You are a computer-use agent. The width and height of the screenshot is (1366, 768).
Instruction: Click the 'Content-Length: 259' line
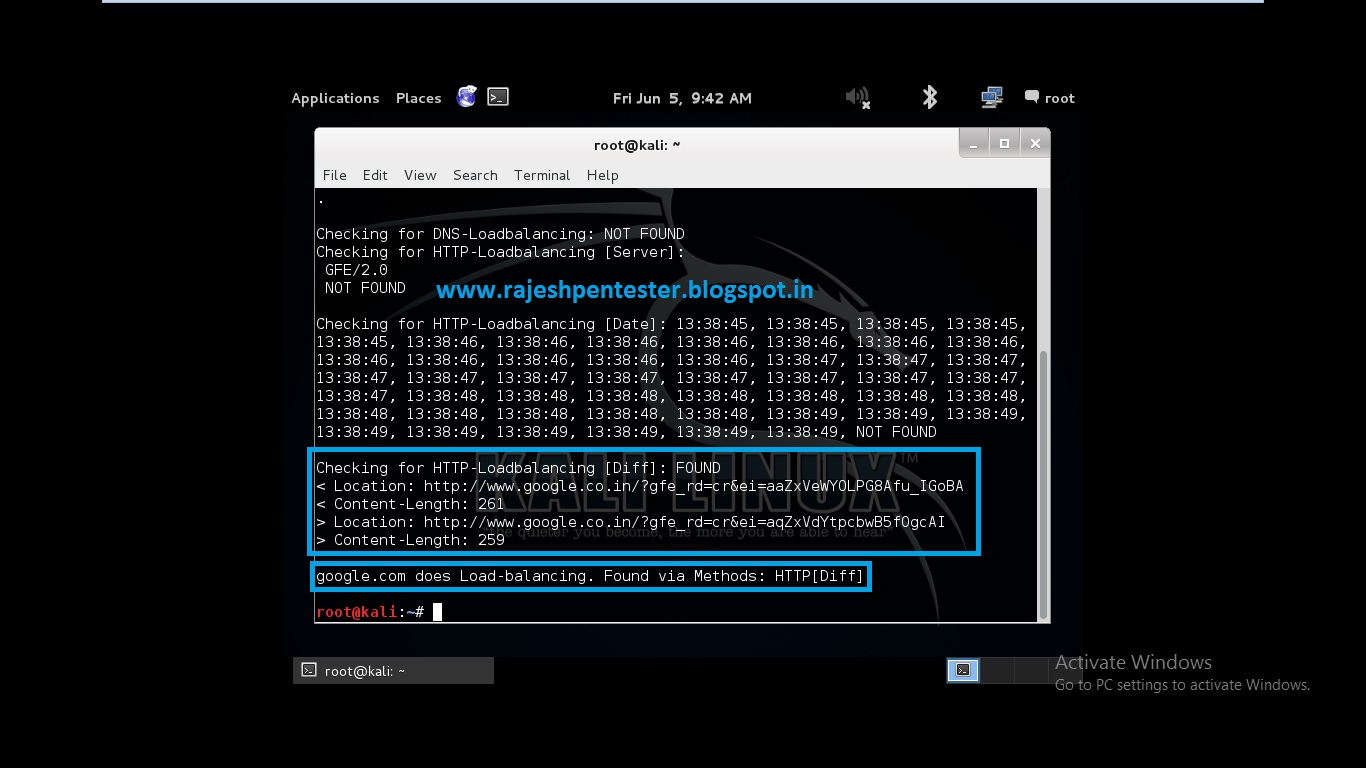[410, 540]
